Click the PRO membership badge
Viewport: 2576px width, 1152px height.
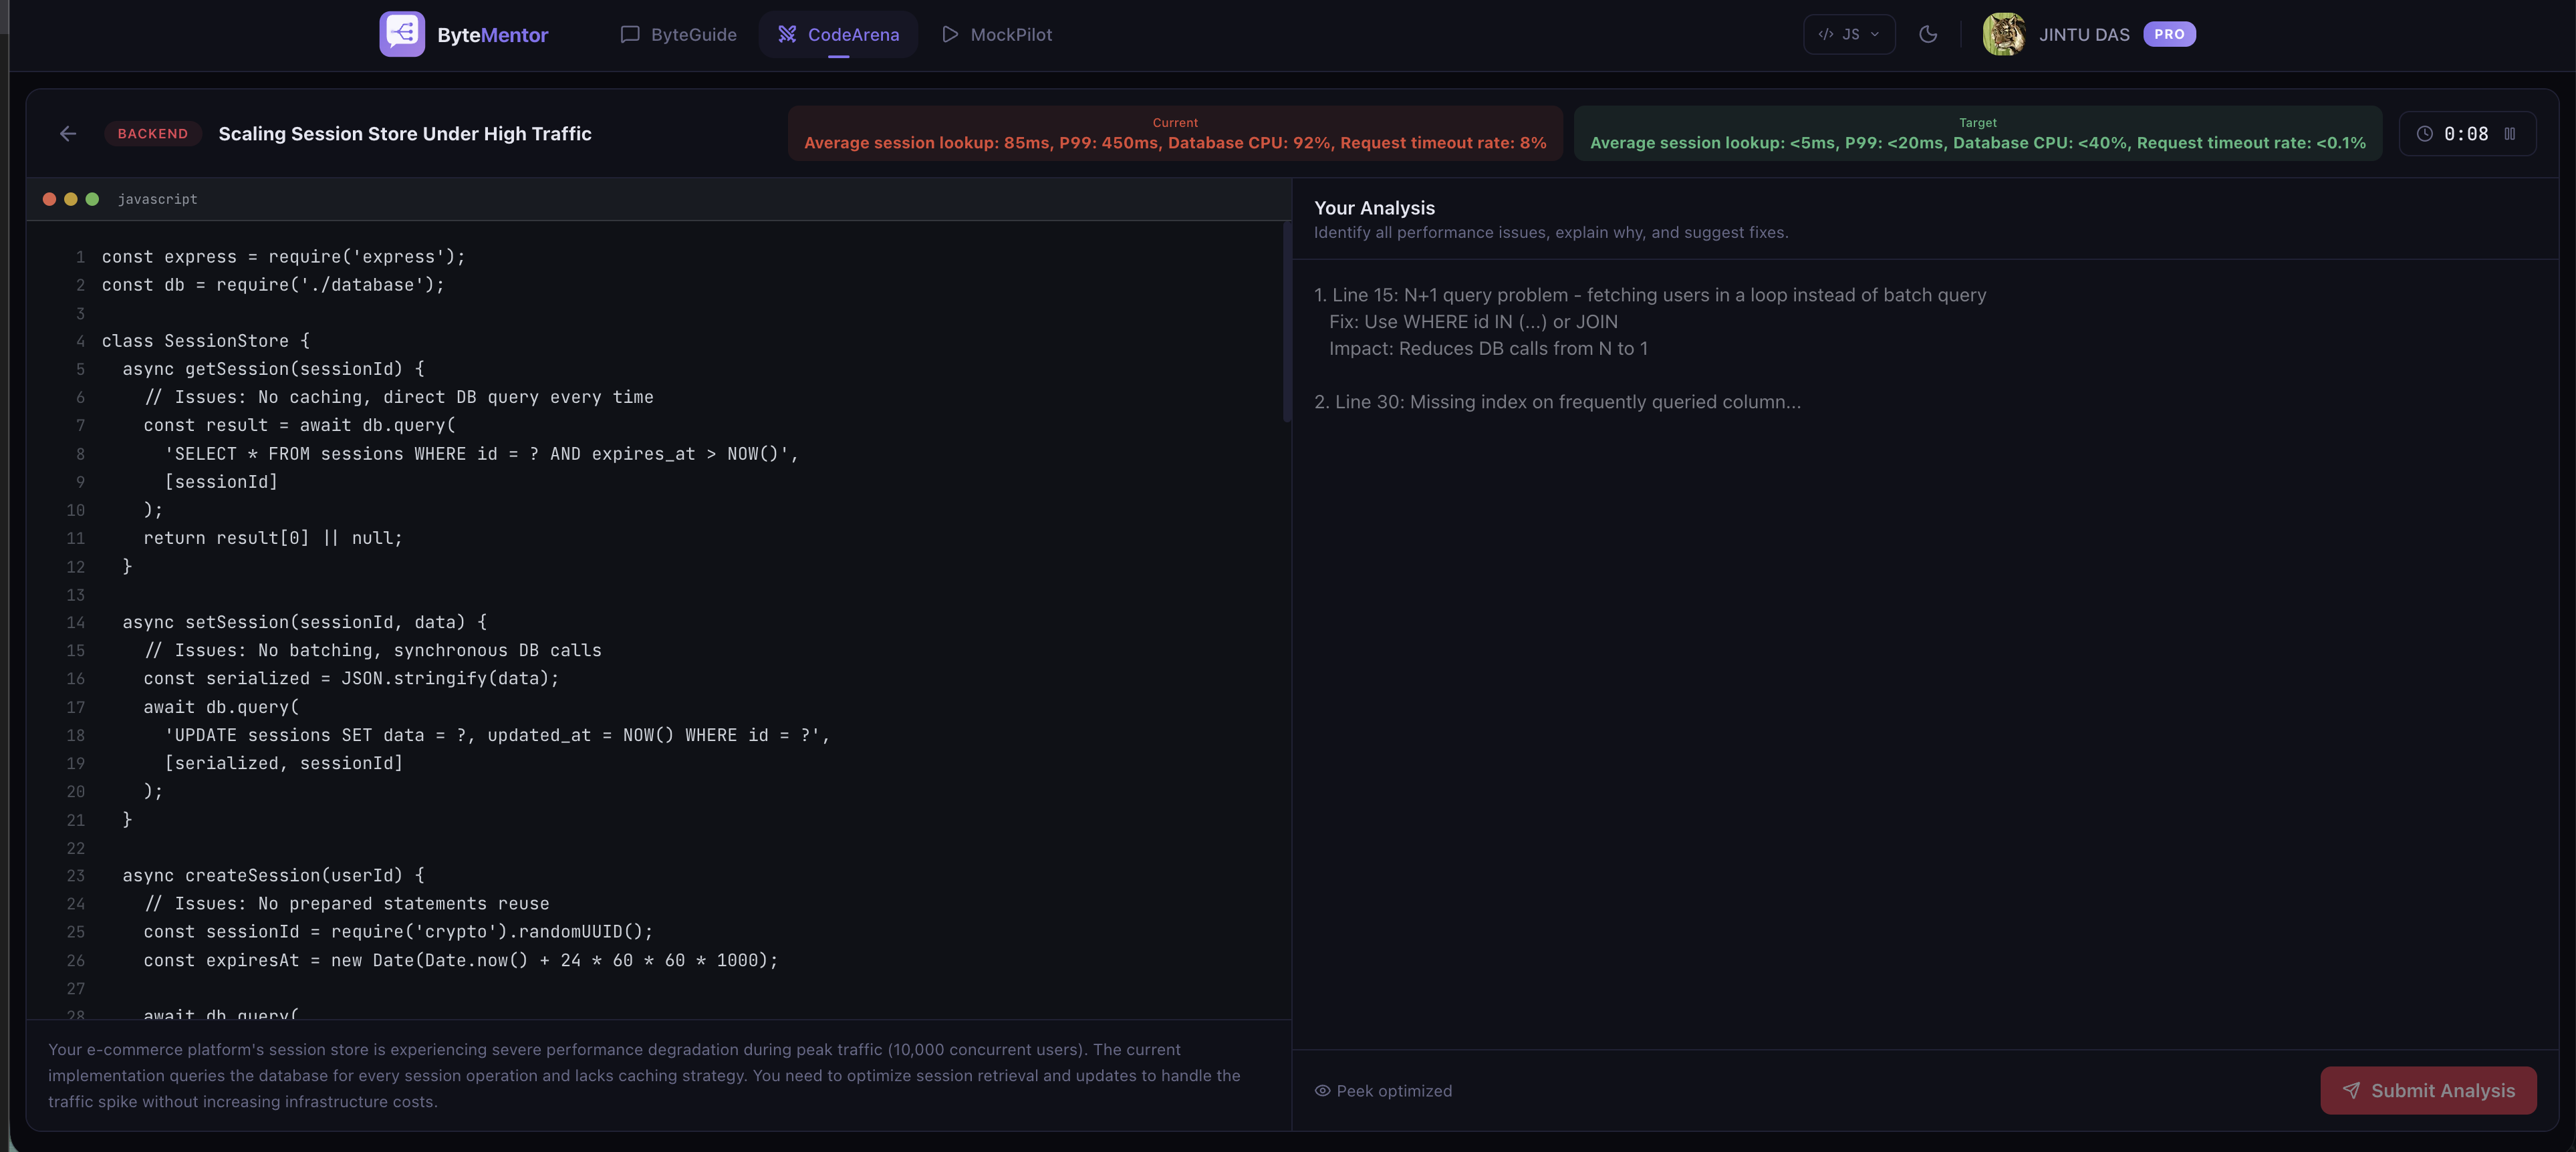(2169, 33)
